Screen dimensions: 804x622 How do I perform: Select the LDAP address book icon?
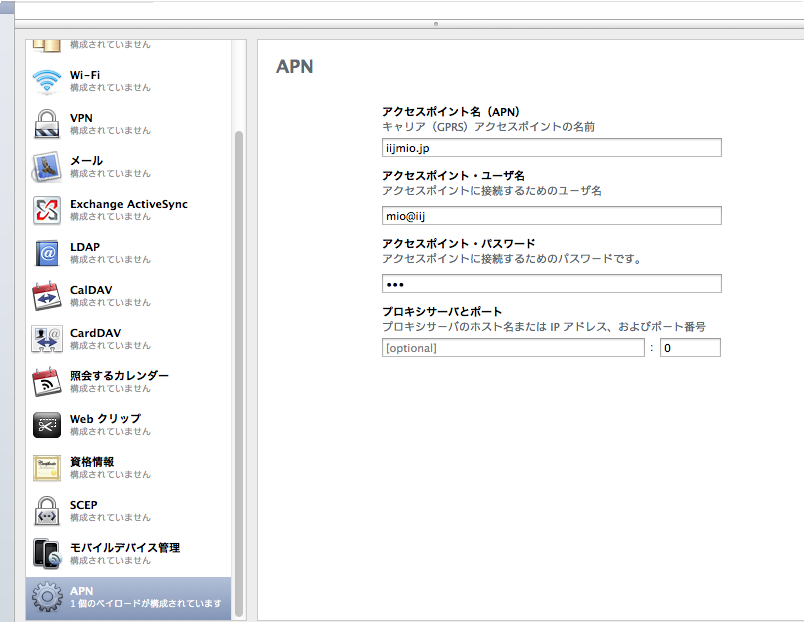pyautogui.click(x=47, y=253)
